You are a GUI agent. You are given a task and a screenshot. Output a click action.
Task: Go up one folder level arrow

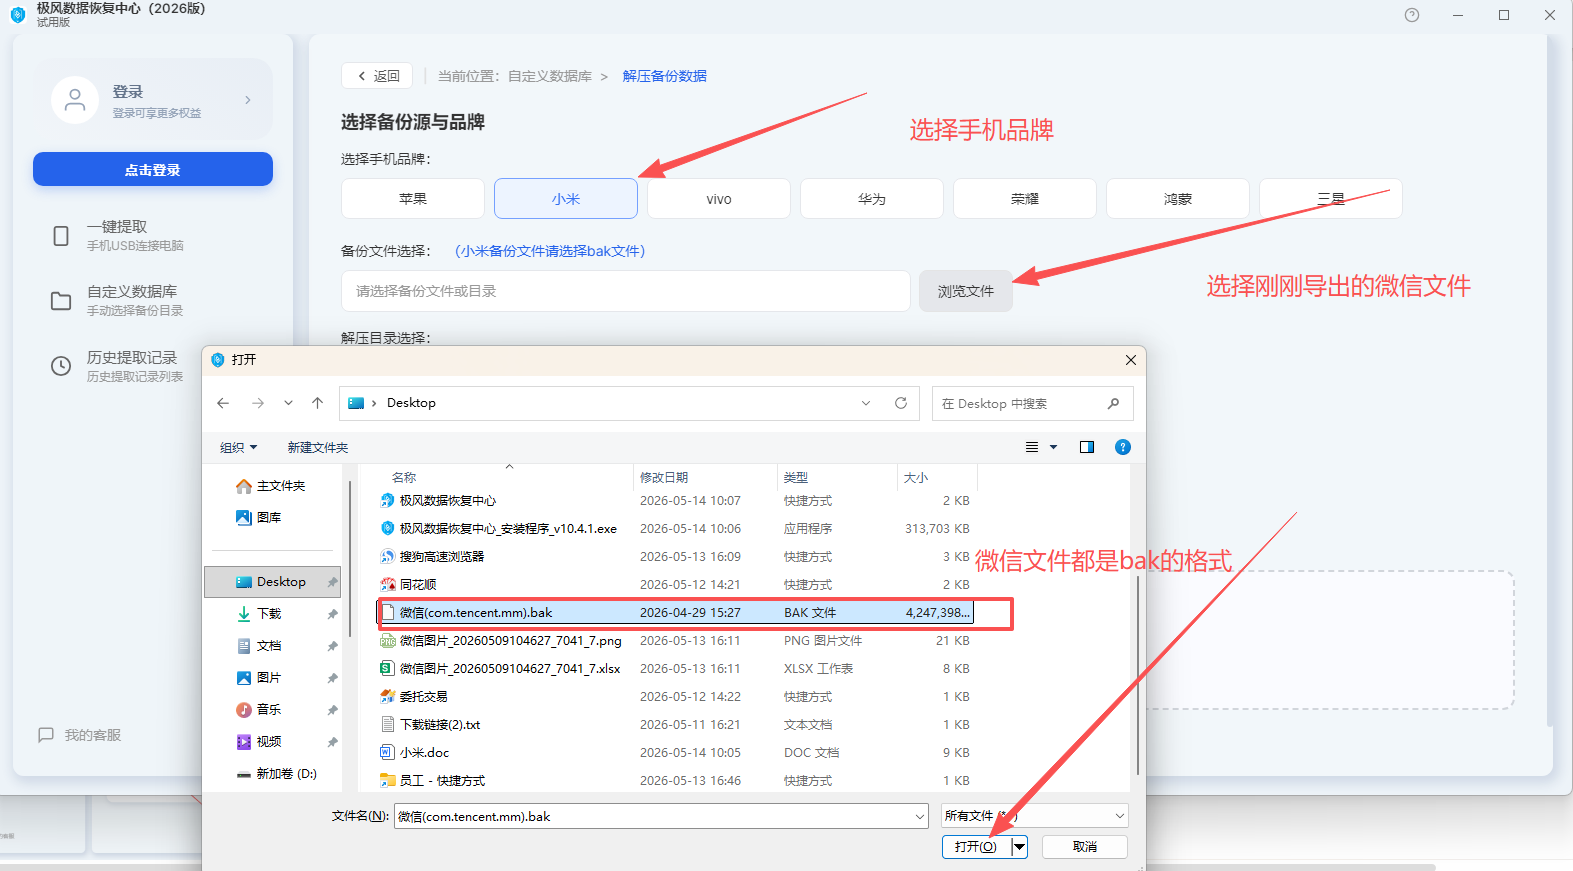point(318,403)
